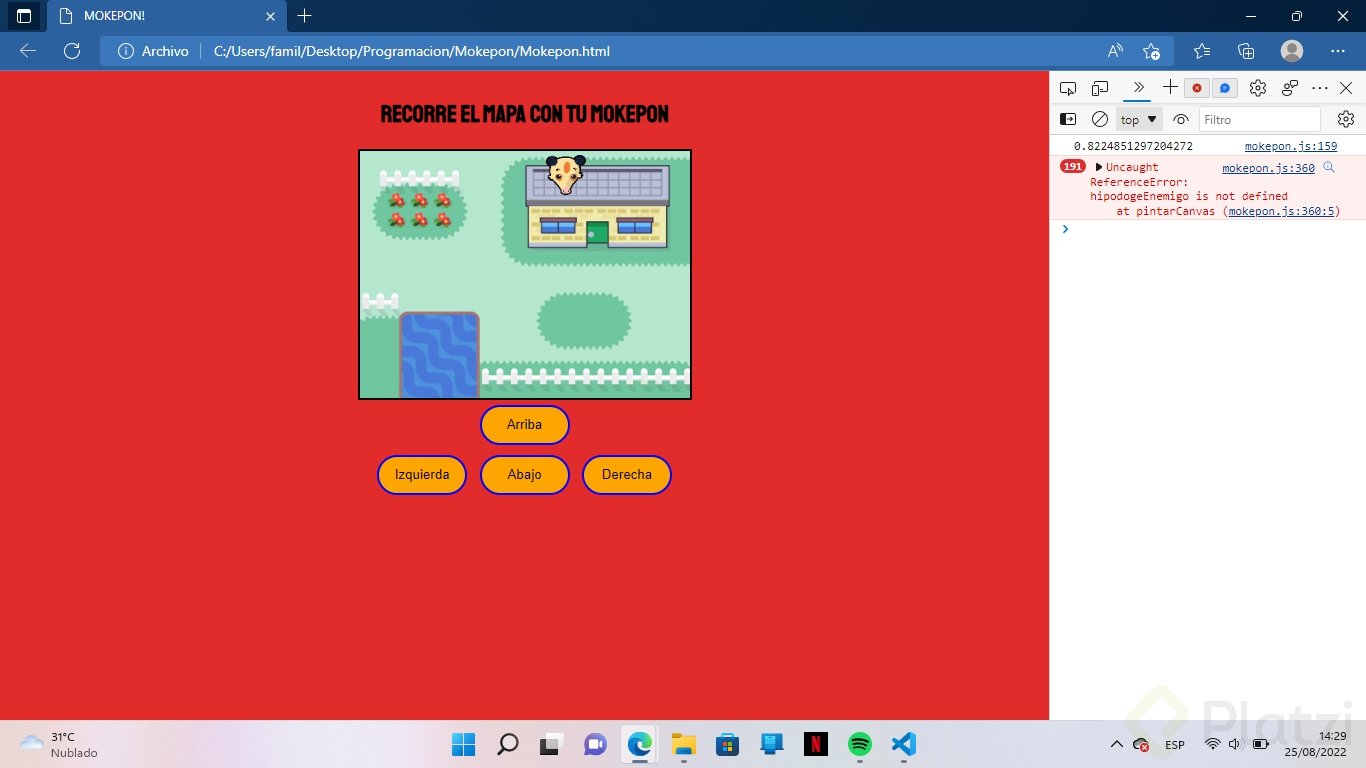This screenshot has width=1366, height=768.
Task: Create a live expression with eye icon
Action: coord(1181,119)
